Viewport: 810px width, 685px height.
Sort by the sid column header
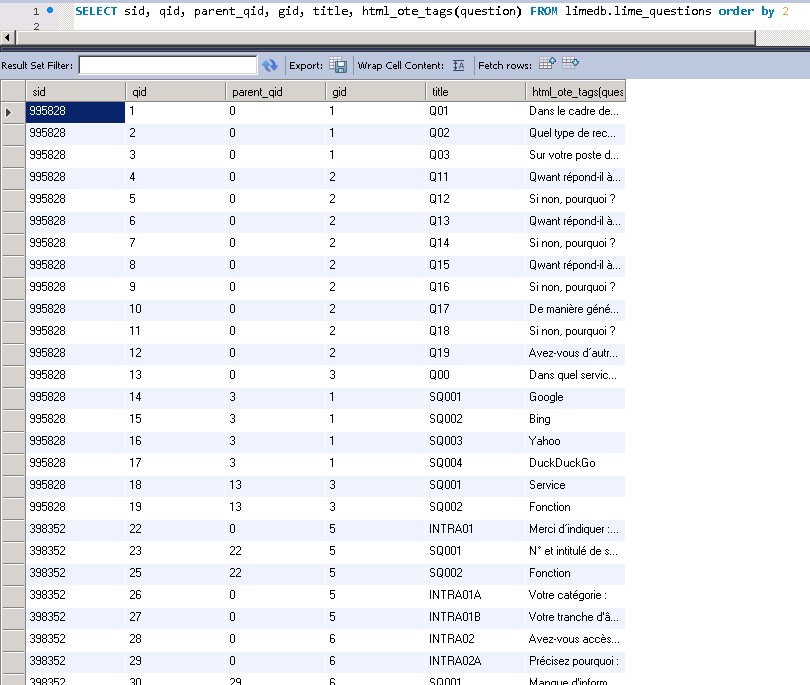point(75,91)
